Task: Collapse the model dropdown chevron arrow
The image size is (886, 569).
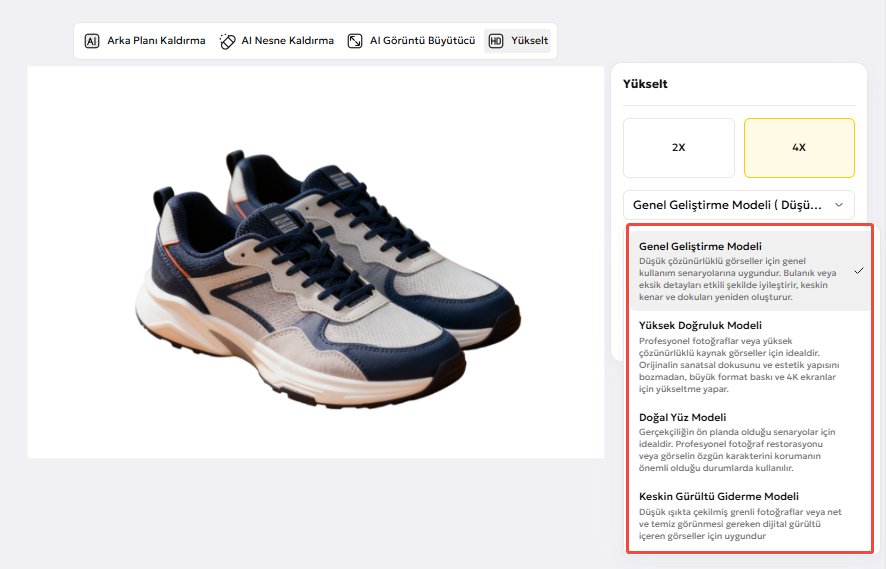Action: point(839,205)
